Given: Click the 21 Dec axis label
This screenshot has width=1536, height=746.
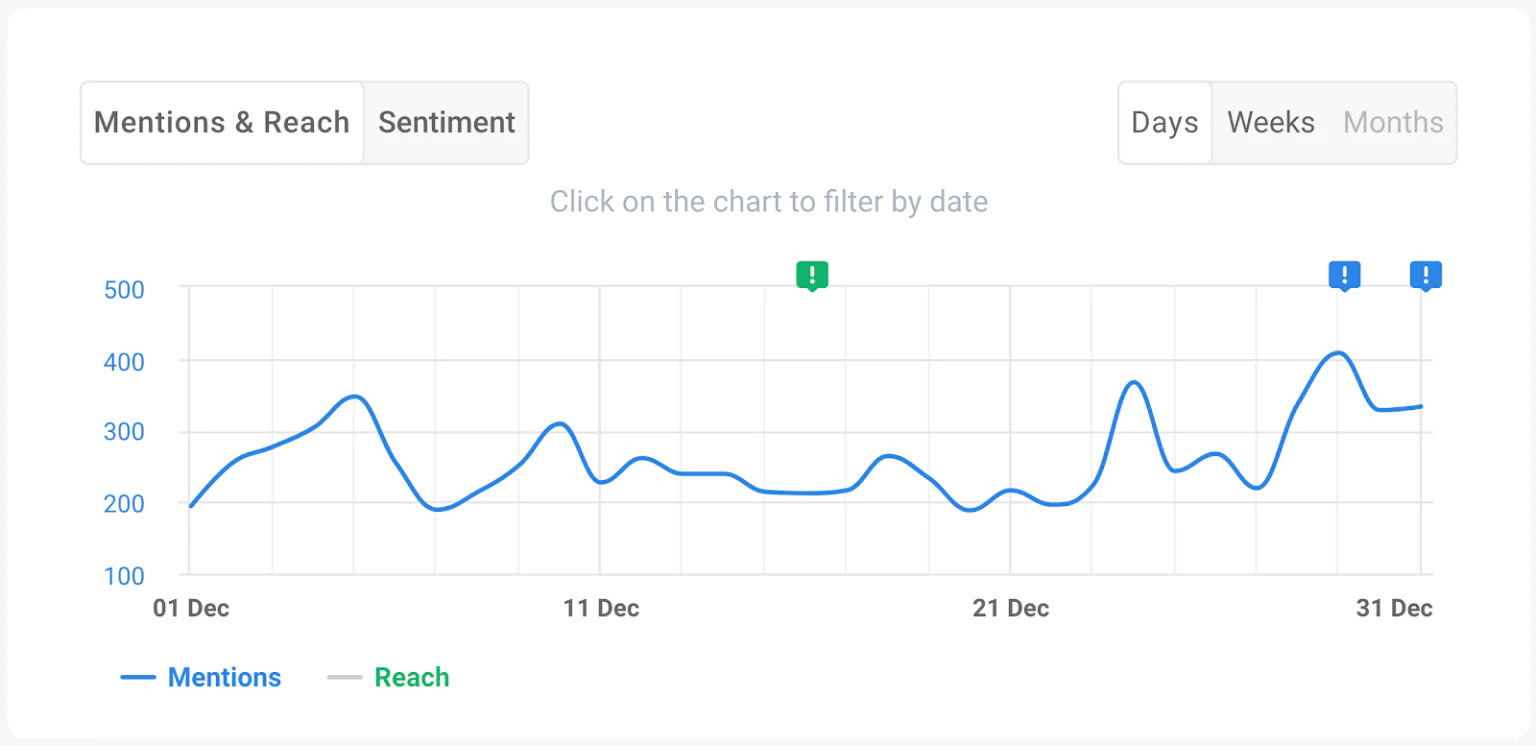Looking at the screenshot, I should (x=1011, y=607).
